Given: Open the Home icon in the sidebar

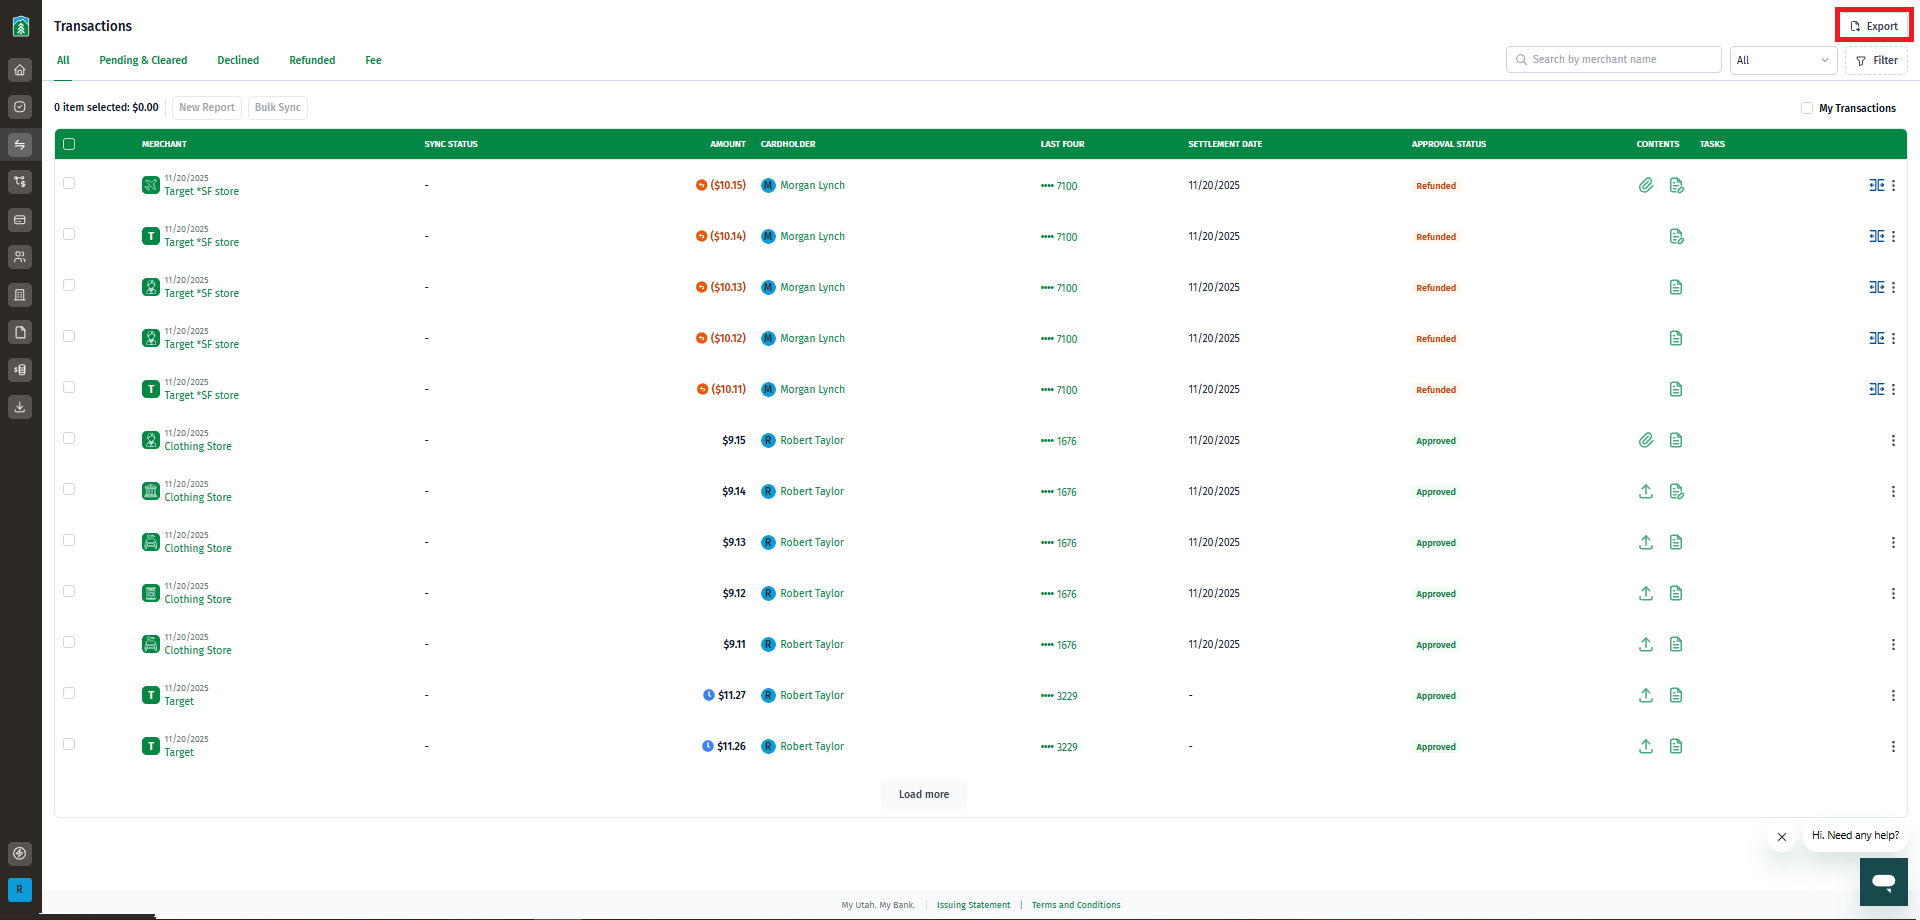Looking at the screenshot, I should pyautogui.click(x=20, y=70).
